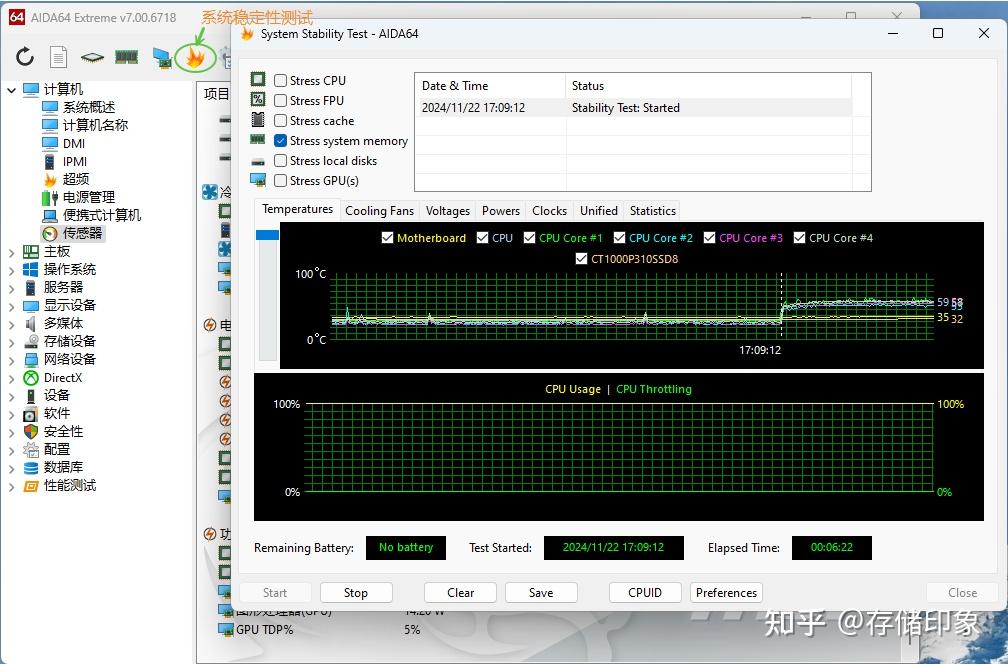Image resolution: width=1008 pixels, height=664 pixels.
Task: Stop the stability test
Action: [356, 593]
